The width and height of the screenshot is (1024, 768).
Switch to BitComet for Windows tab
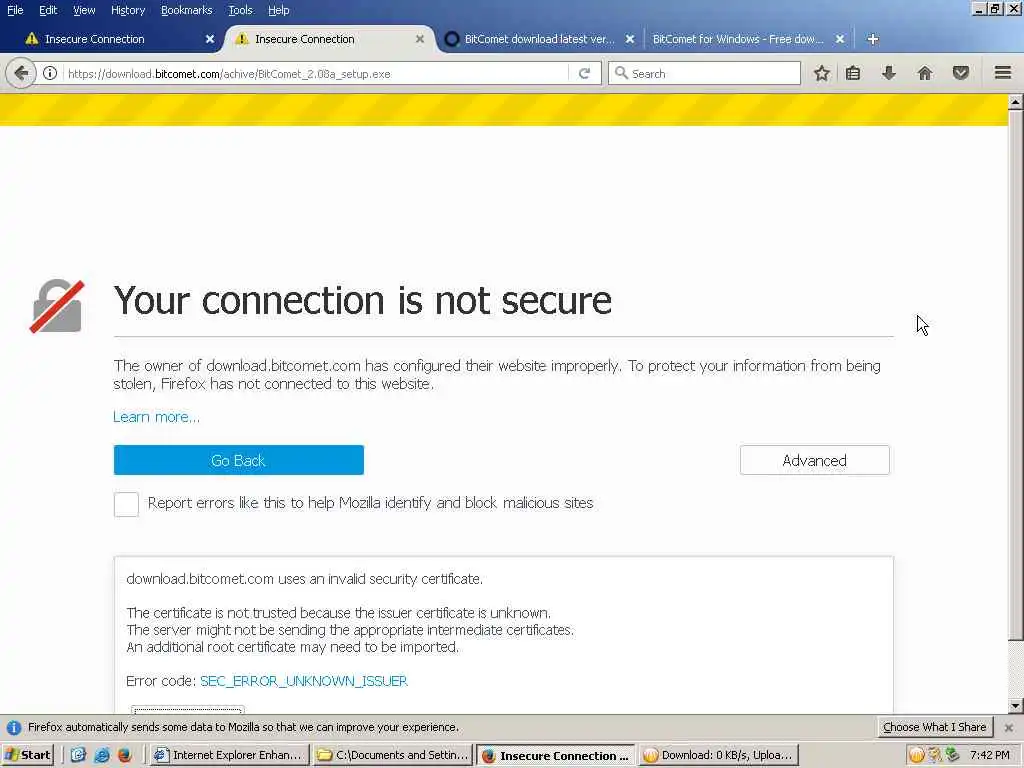click(x=748, y=39)
